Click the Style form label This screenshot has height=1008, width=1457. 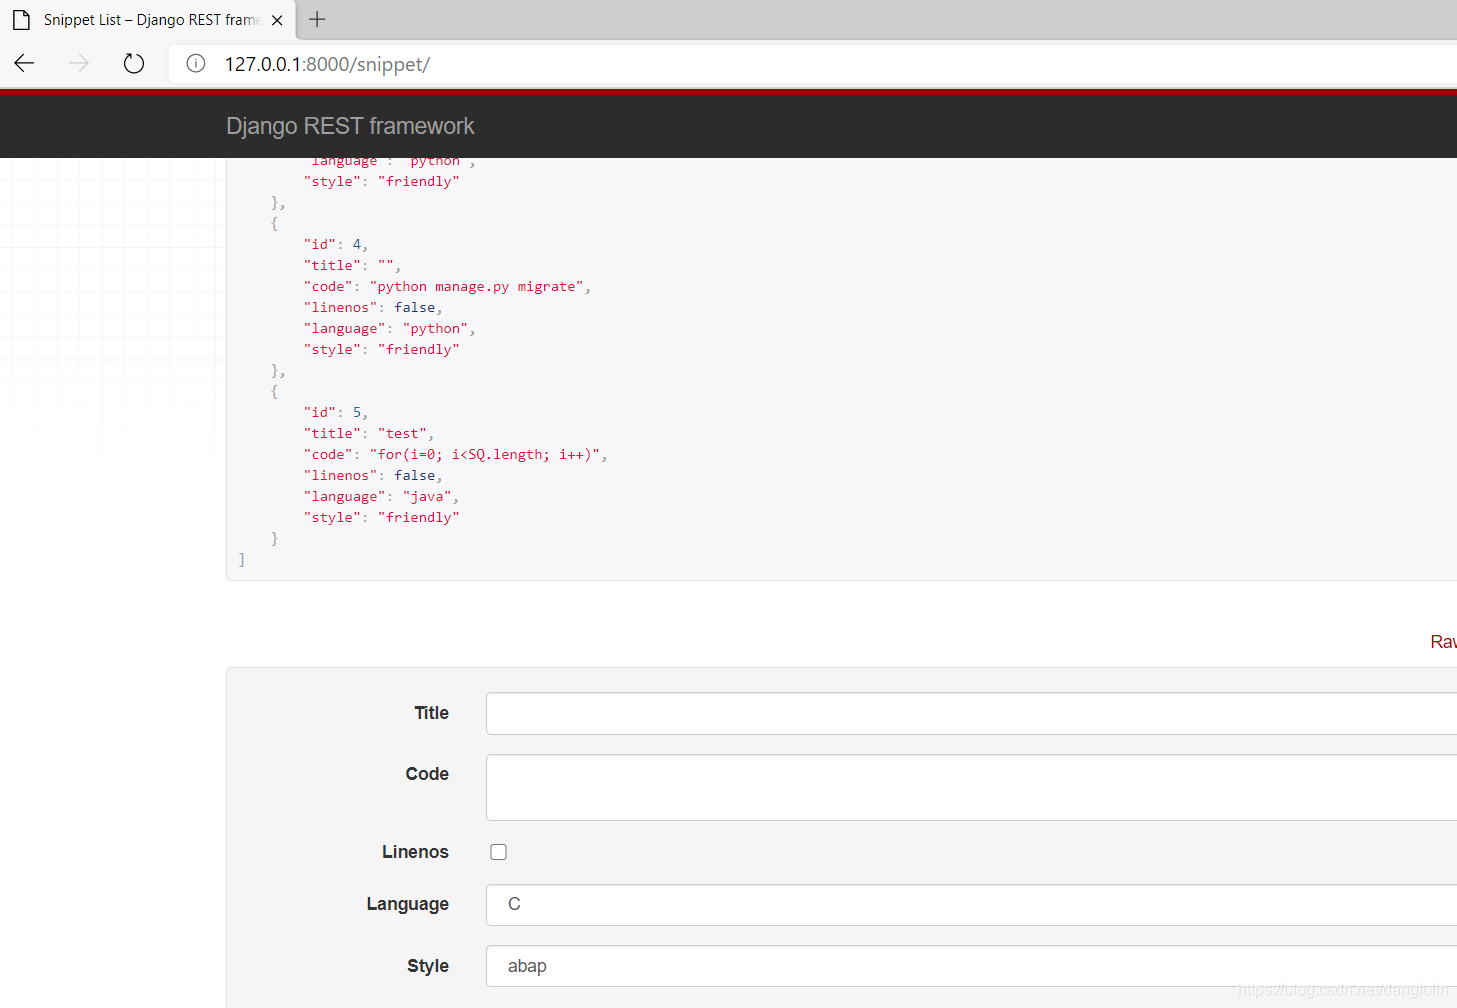point(428,966)
